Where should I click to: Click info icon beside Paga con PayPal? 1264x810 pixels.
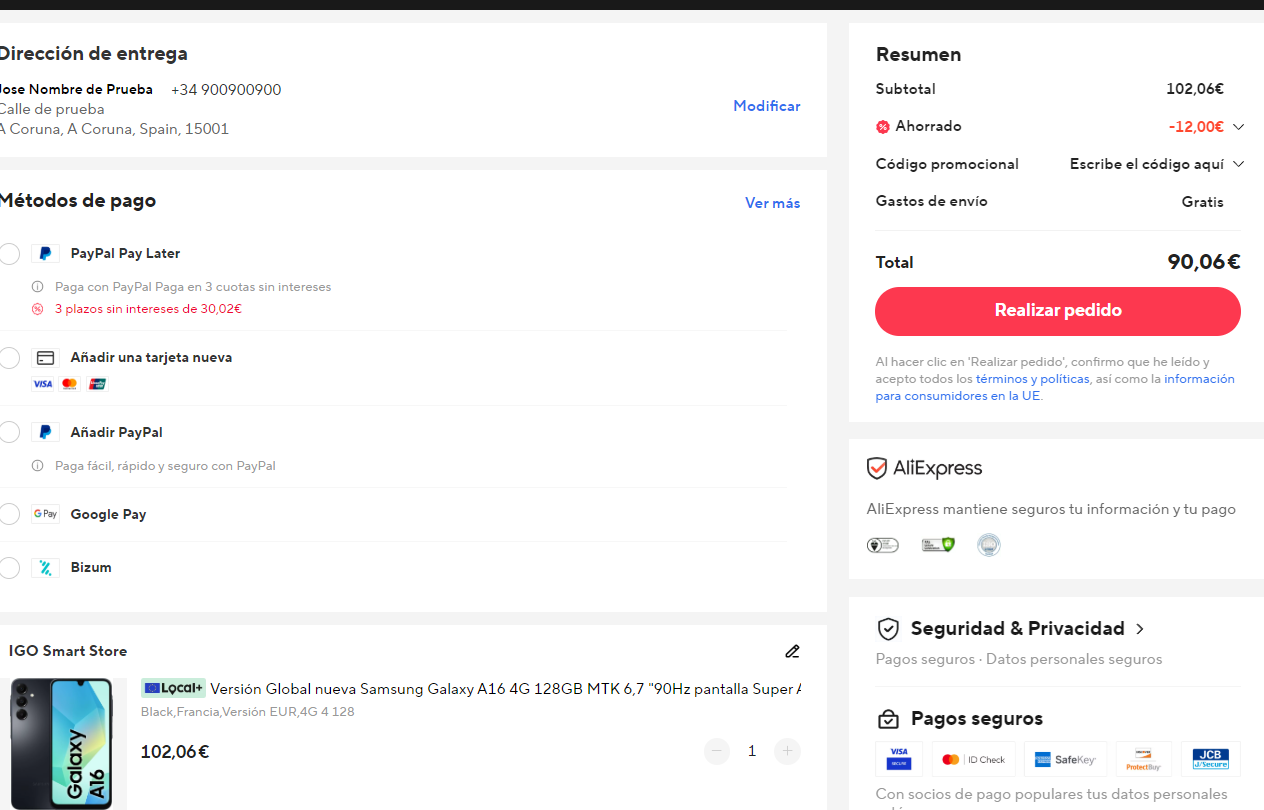pos(38,287)
